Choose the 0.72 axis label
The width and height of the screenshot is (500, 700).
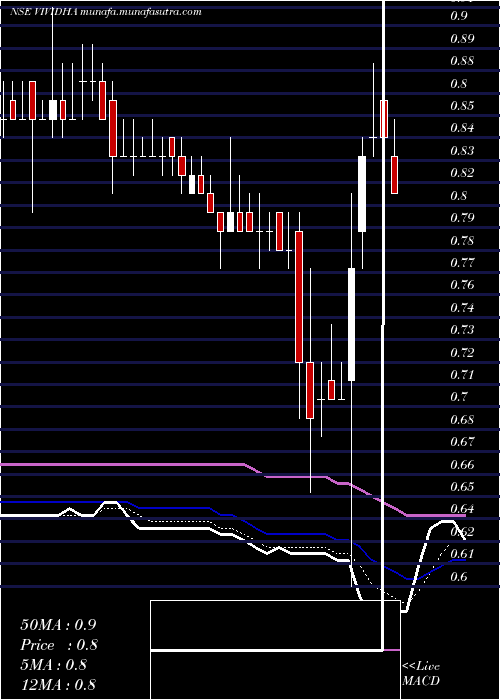tap(462, 353)
